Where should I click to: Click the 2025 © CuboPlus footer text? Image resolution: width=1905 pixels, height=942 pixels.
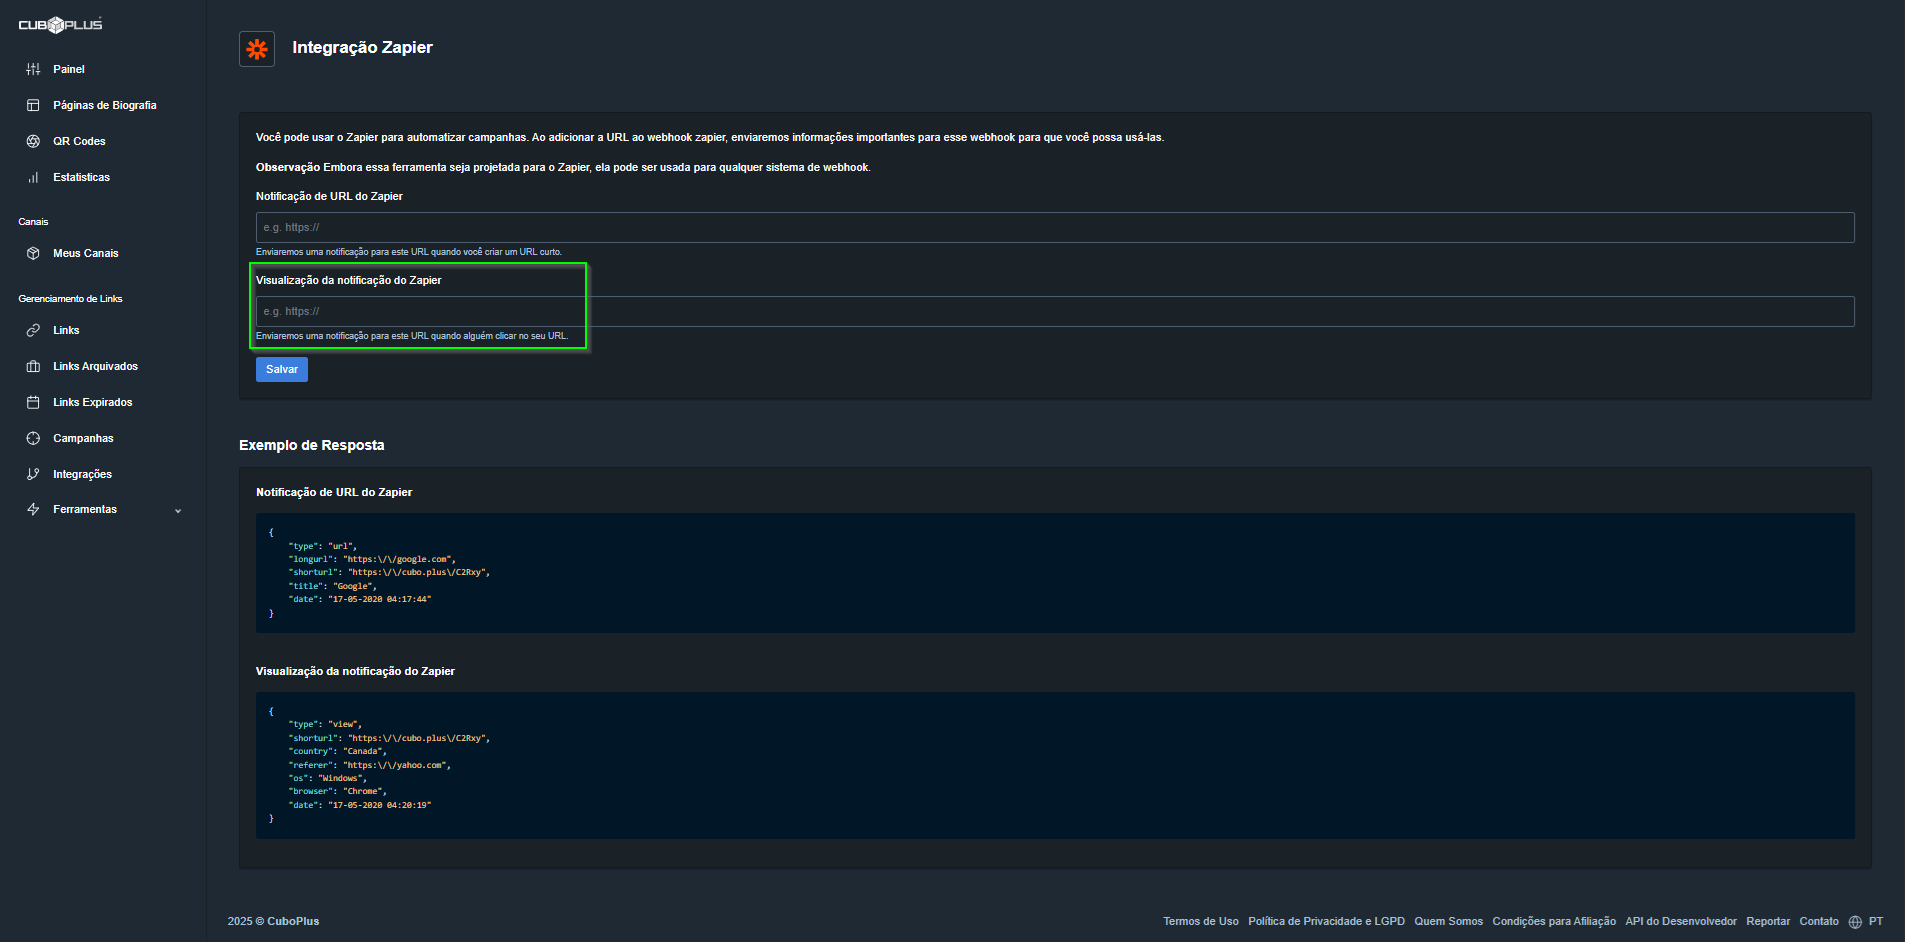273,922
